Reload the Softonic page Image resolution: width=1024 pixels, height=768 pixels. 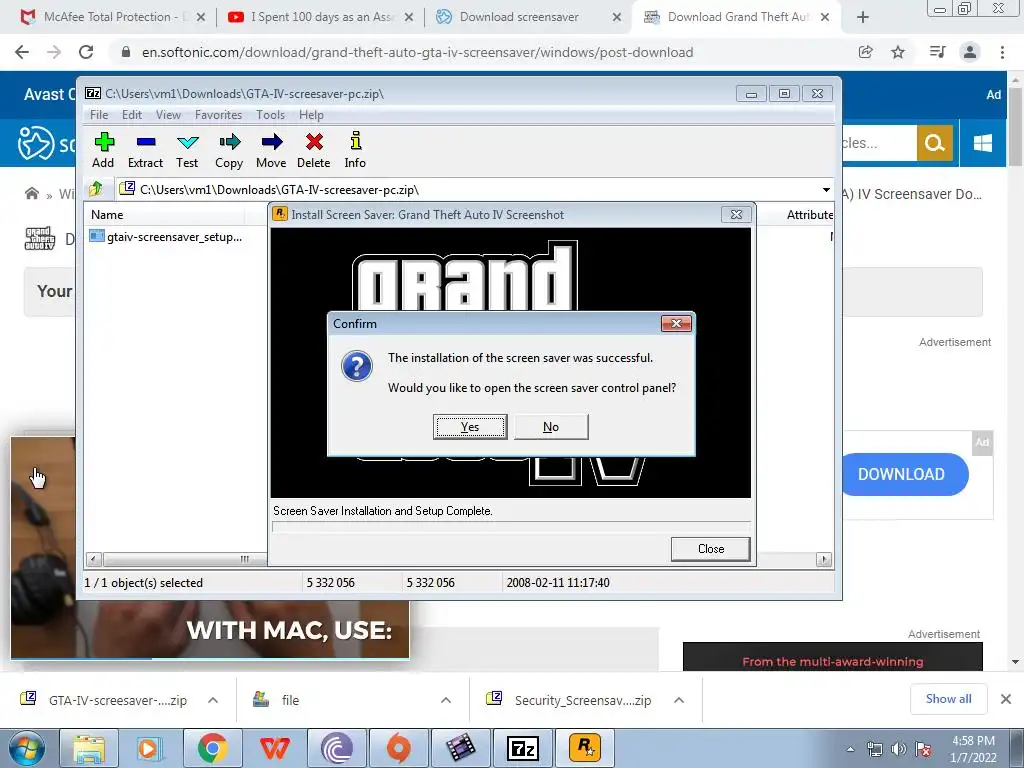pos(86,52)
